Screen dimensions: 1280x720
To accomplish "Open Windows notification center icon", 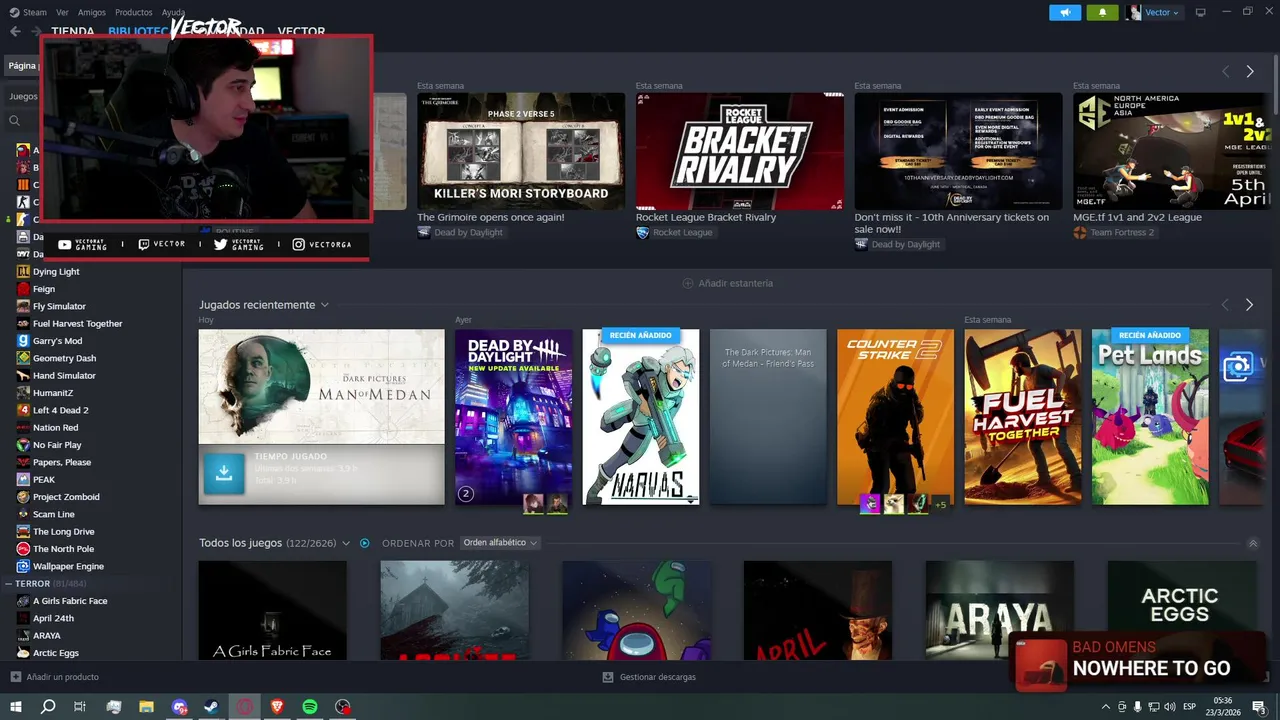I will [x=1259, y=707].
